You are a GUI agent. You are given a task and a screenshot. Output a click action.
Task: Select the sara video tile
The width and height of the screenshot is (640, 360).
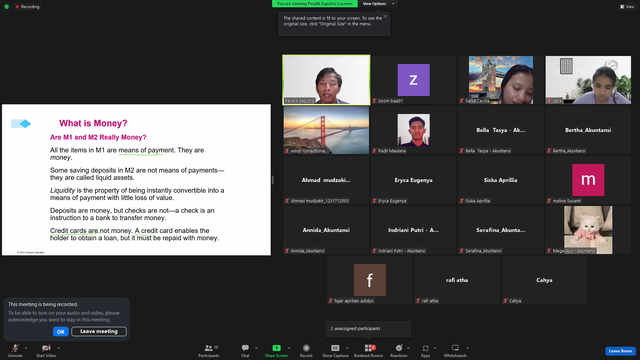pyautogui.click(x=588, y=80)
